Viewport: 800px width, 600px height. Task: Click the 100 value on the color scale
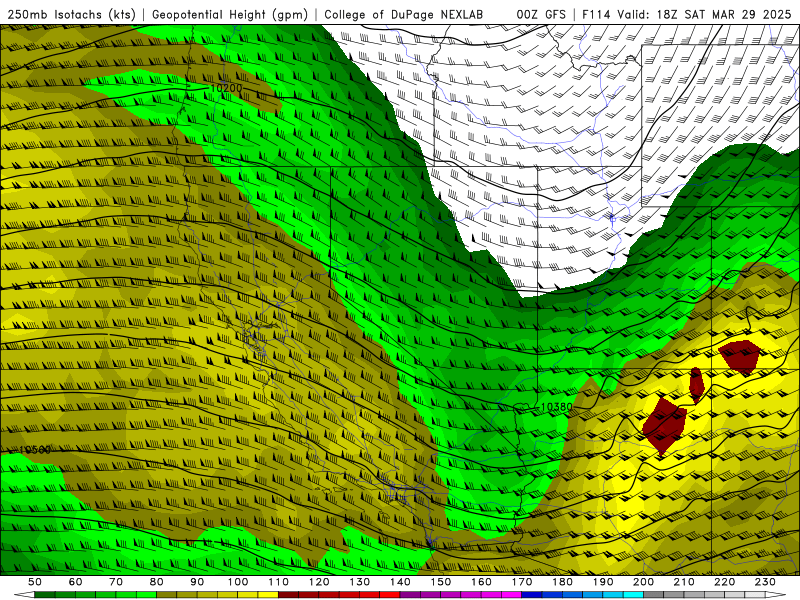coord(238,582)
